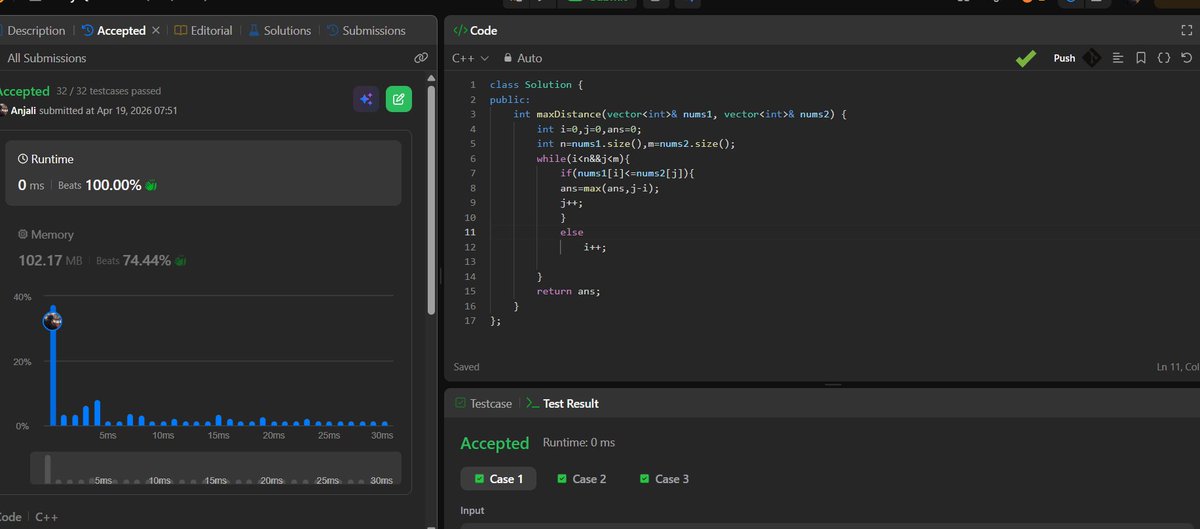
Task: Click the panel divider handle beside the editor
Action: click(x=441, y=277)
